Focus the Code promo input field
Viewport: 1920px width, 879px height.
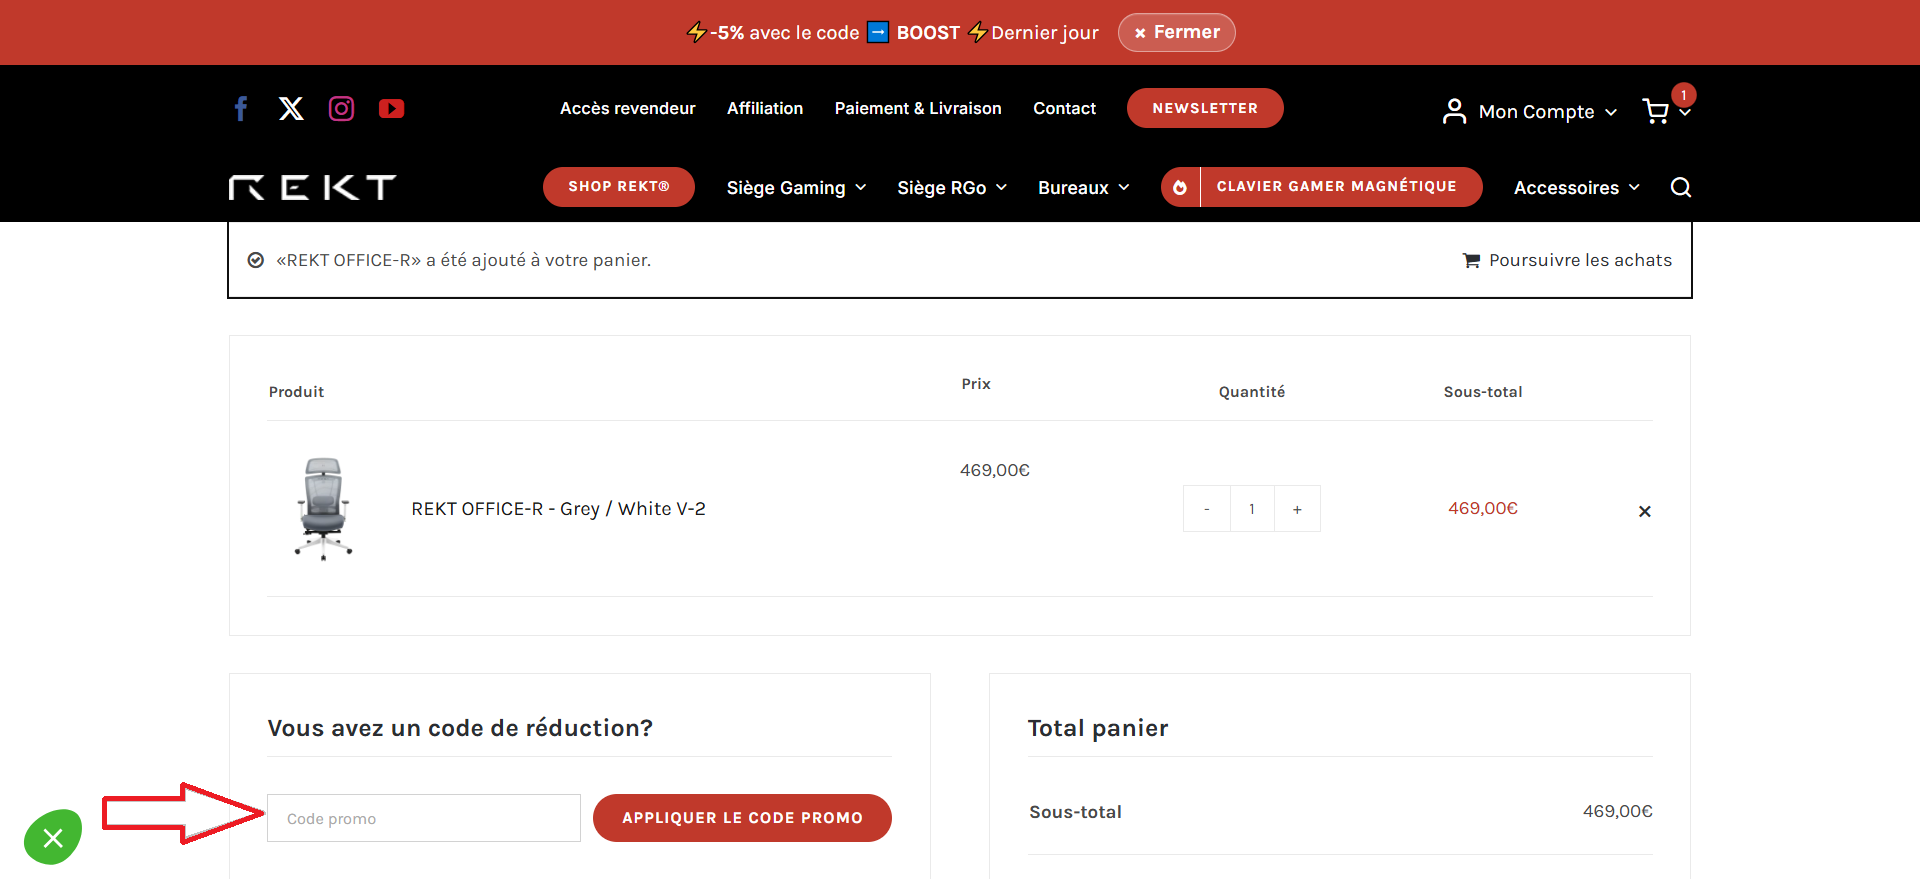pyautogui.click(x=424, y=818)
